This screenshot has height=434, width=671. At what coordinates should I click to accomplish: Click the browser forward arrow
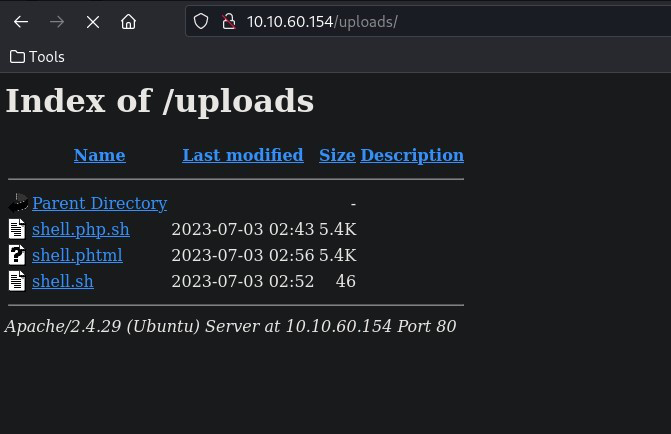pos(57,21)
